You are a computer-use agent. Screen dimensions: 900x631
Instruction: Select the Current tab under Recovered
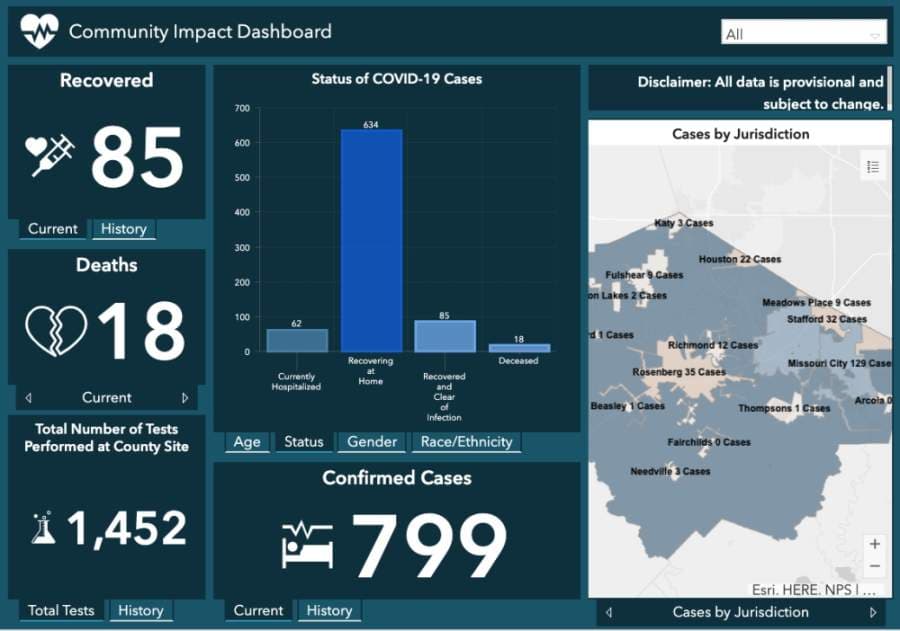pos(53,229)
